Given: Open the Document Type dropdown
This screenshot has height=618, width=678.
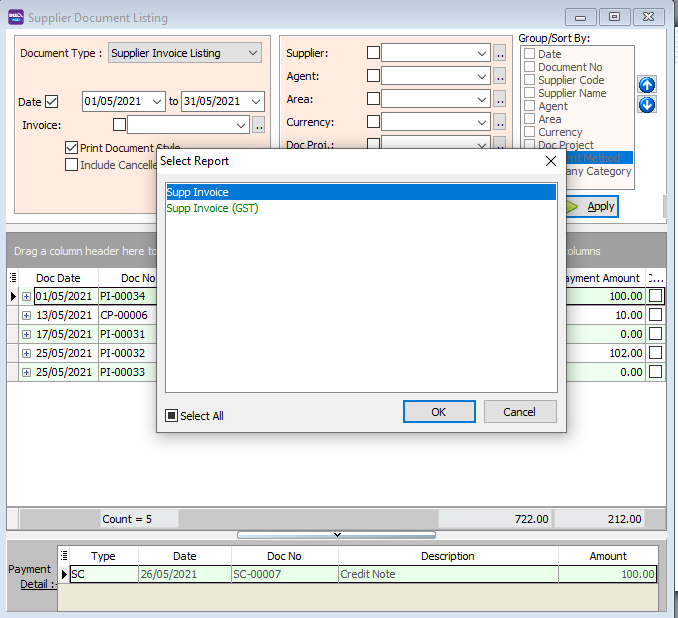Looking at the screenshot, I should (x=252, y=53).
